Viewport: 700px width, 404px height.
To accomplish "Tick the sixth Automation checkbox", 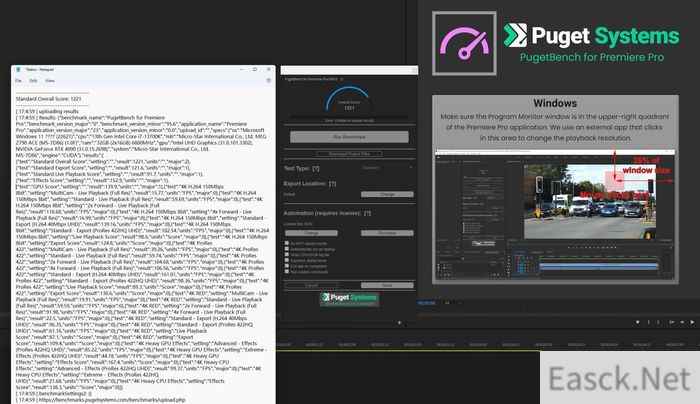I will click(x=287, y=271).
